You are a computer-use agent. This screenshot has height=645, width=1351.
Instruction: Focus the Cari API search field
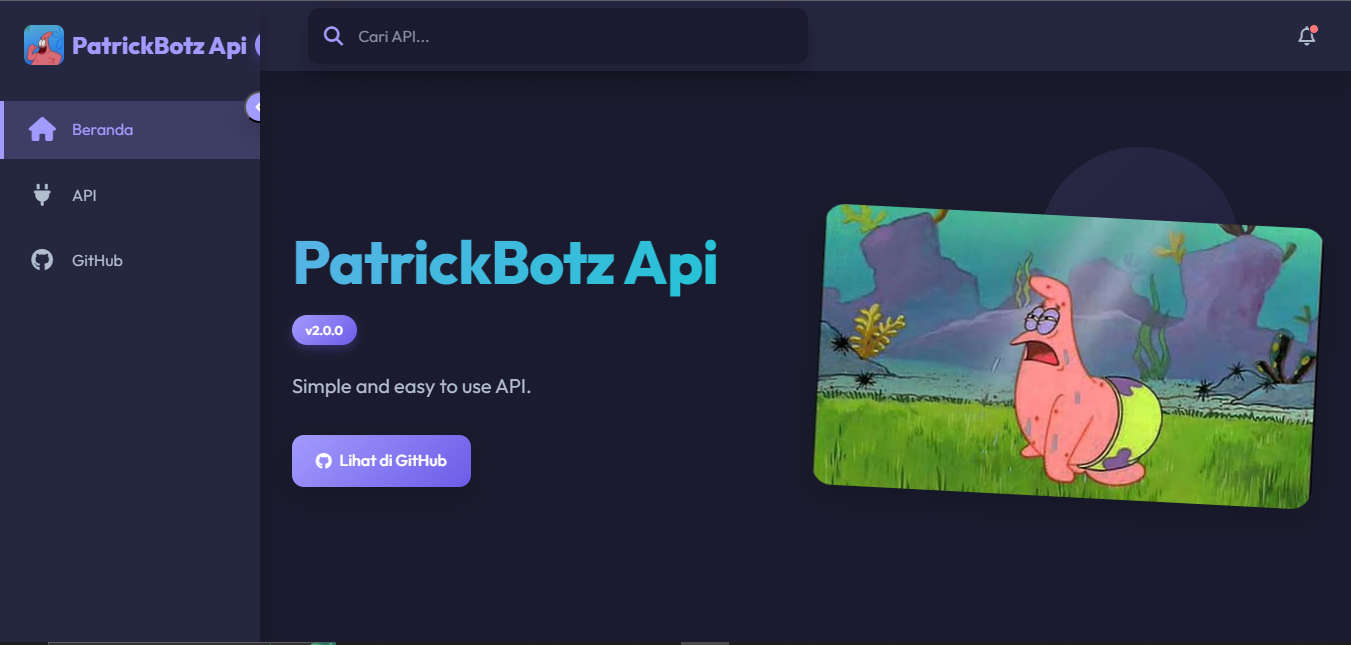tap(558, 37)
